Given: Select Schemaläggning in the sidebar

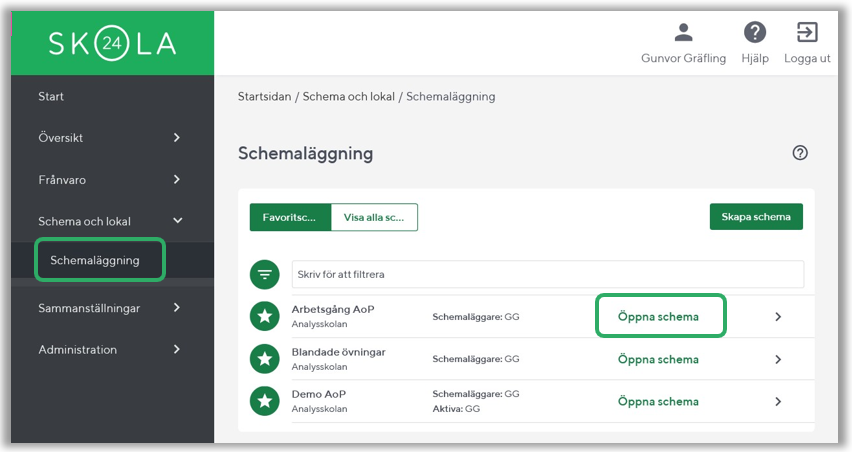Looking at the screenshot, I should [100, 260].
